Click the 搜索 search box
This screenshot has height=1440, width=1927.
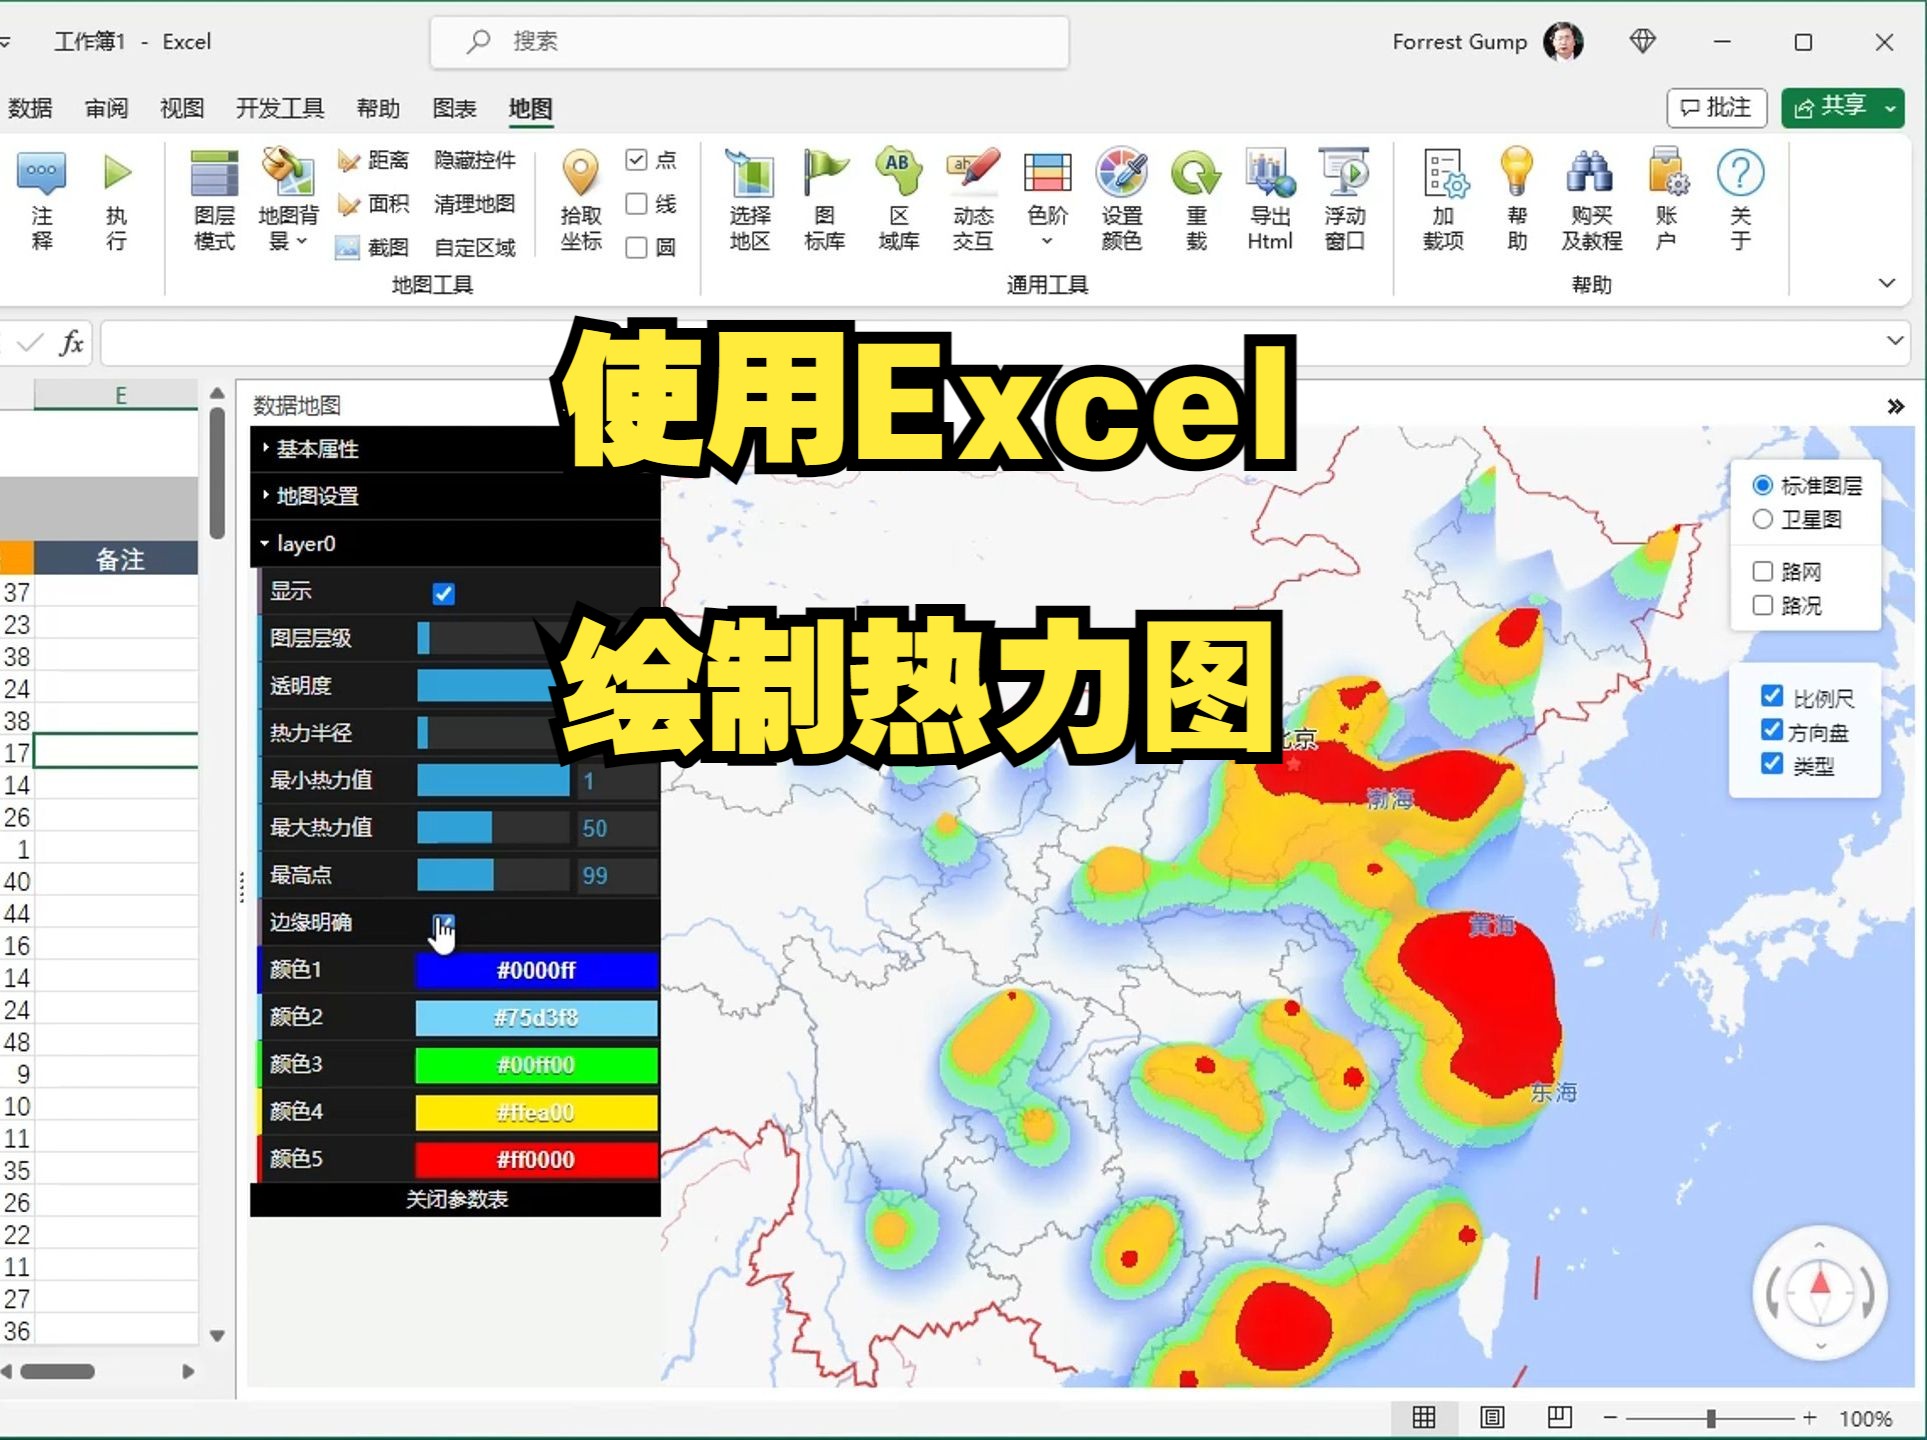click(x=750, y=42)
